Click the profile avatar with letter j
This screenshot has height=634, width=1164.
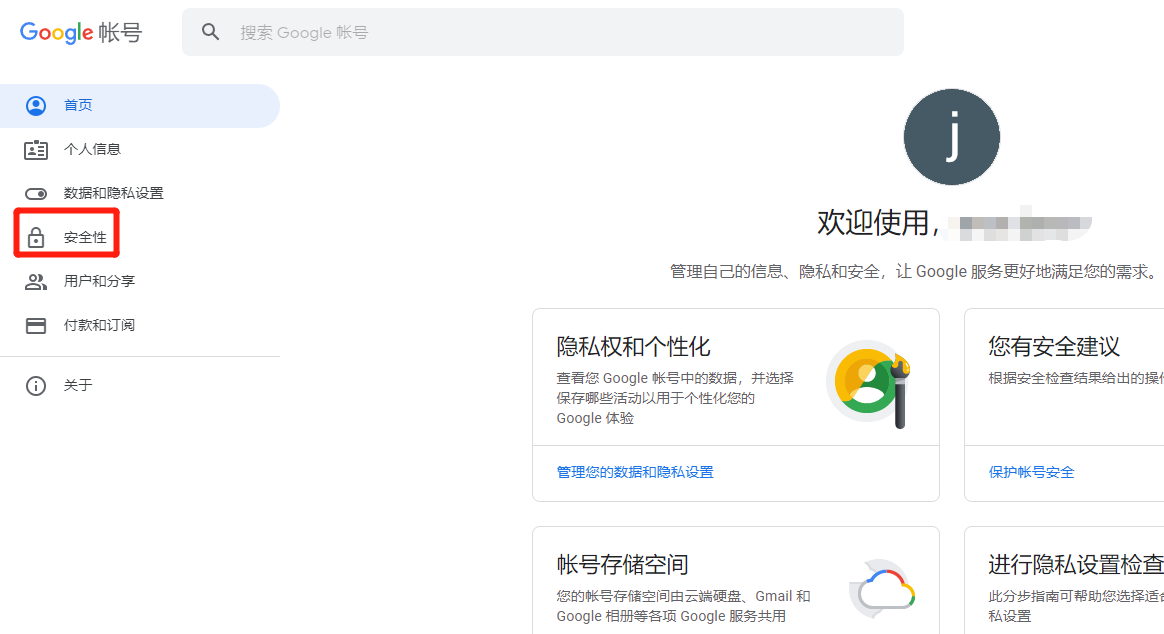click(x=952, y=137)
